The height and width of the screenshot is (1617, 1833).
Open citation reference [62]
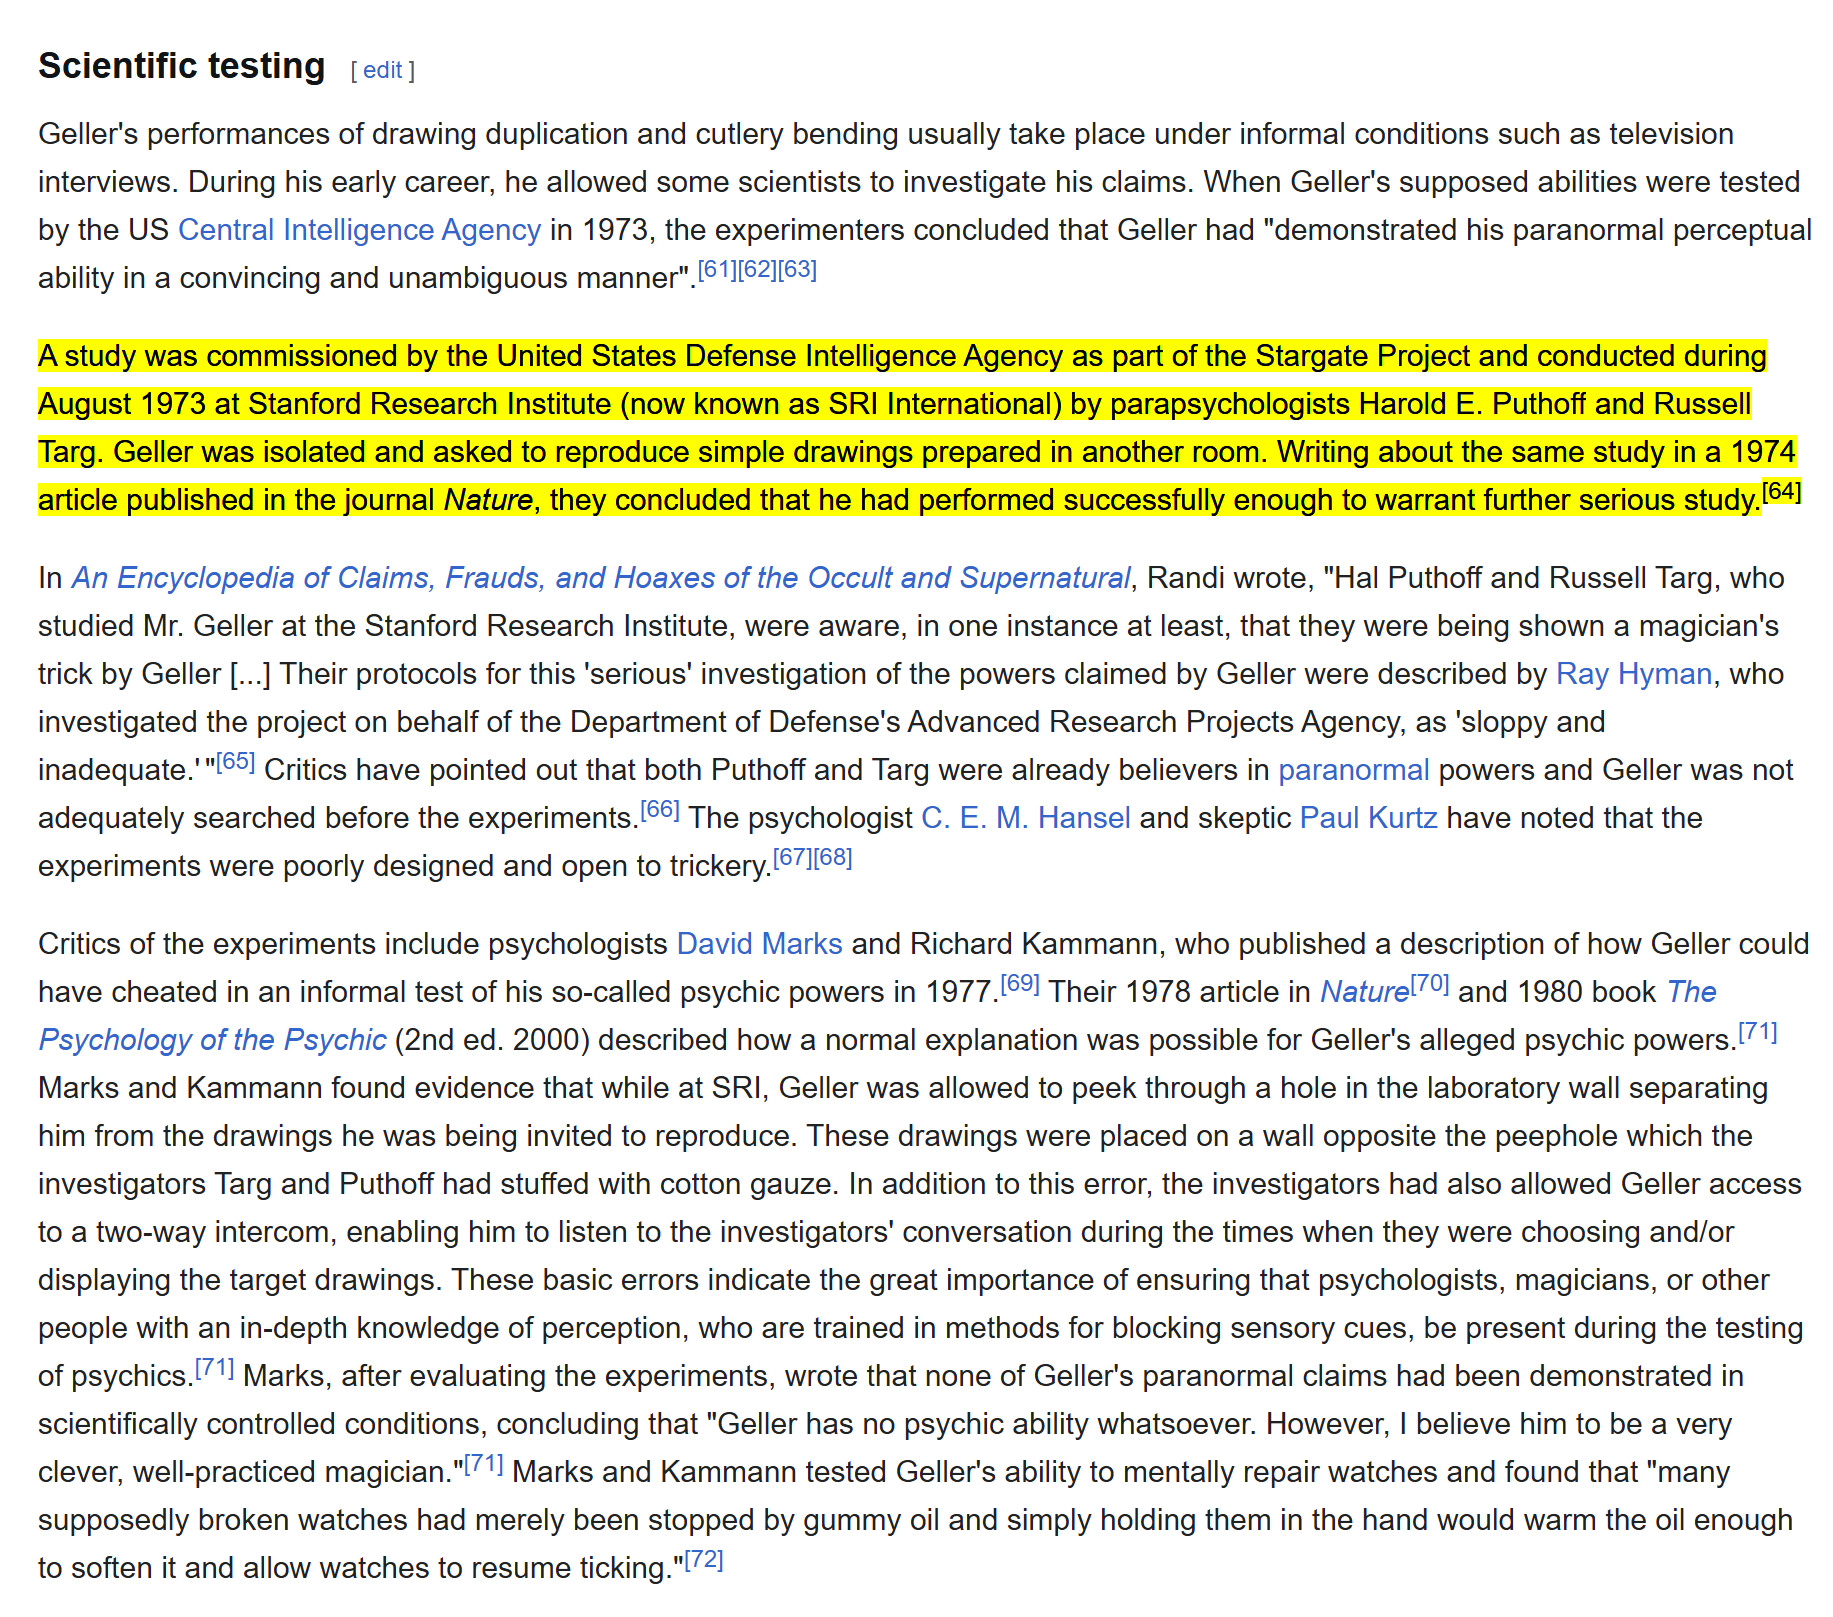pos(757,269)
